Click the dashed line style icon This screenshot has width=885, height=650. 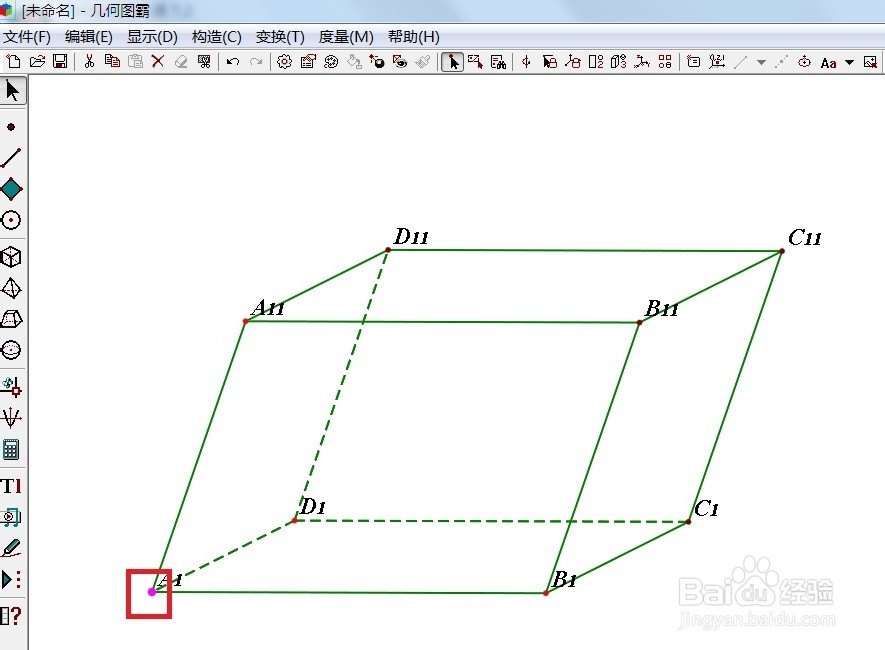pos(781,62)
